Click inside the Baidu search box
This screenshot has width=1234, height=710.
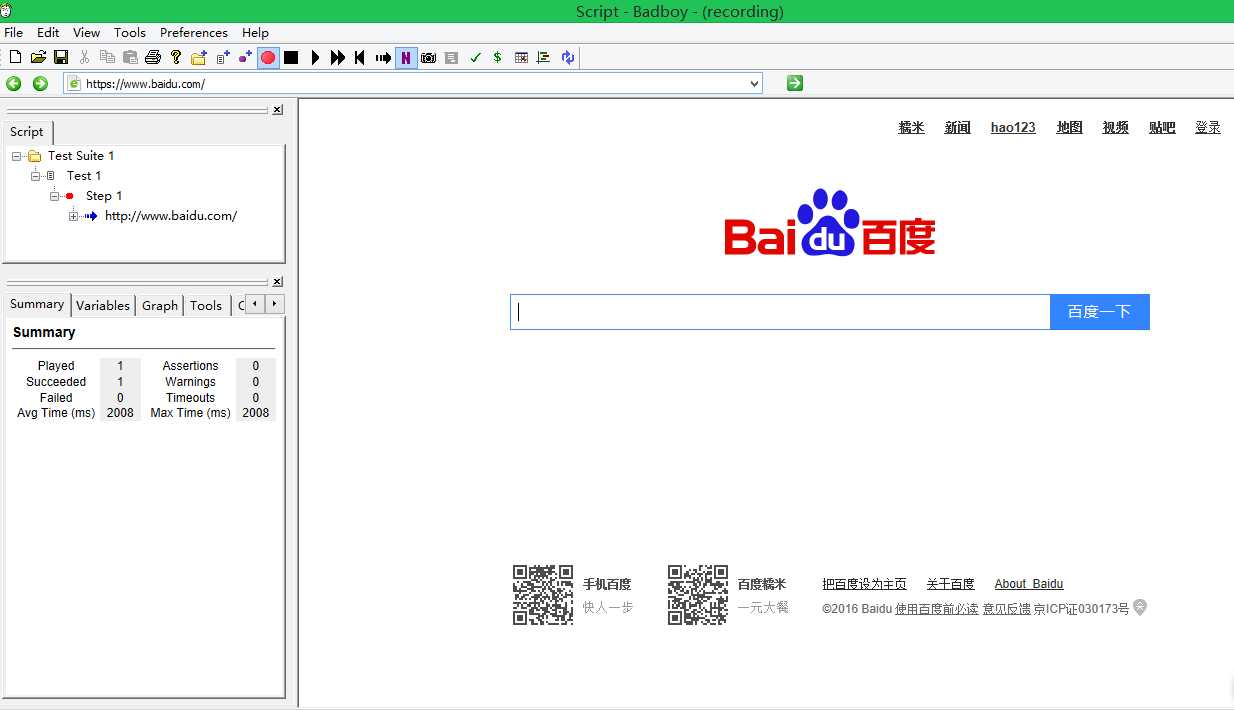[780, 312]
